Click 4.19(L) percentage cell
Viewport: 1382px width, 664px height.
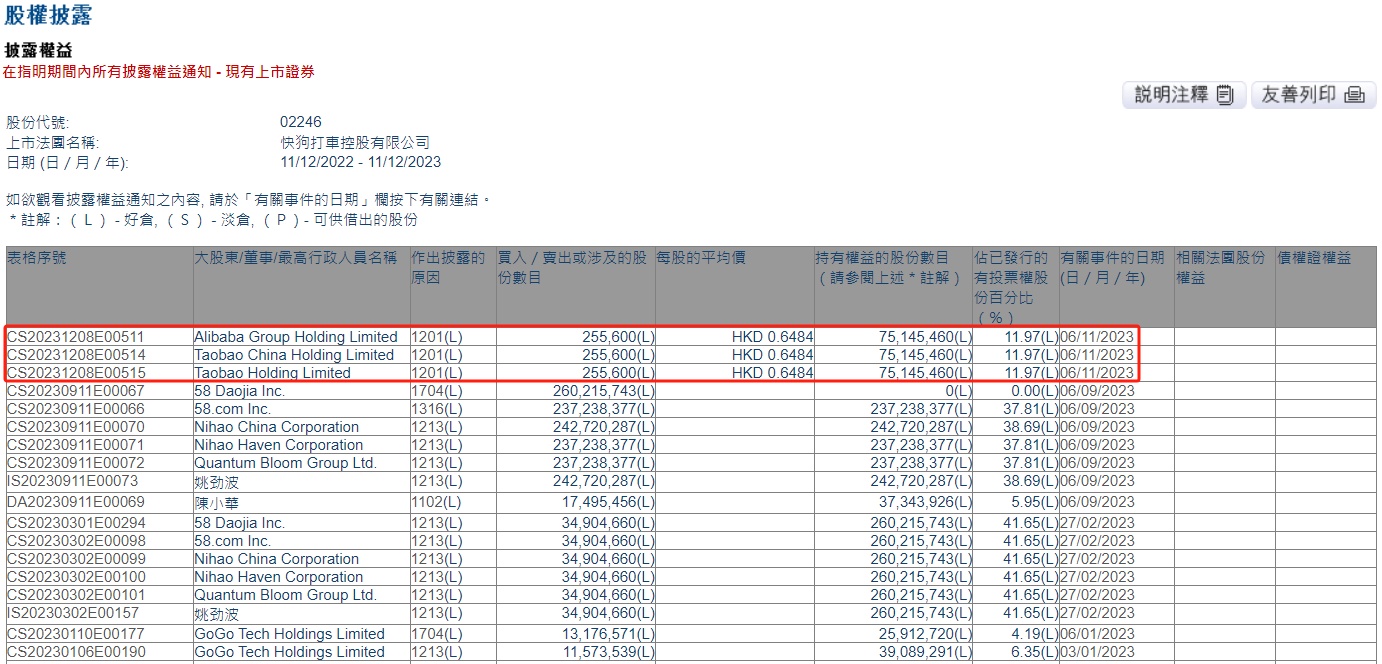pyautogui.click(x=1033, y=634)
